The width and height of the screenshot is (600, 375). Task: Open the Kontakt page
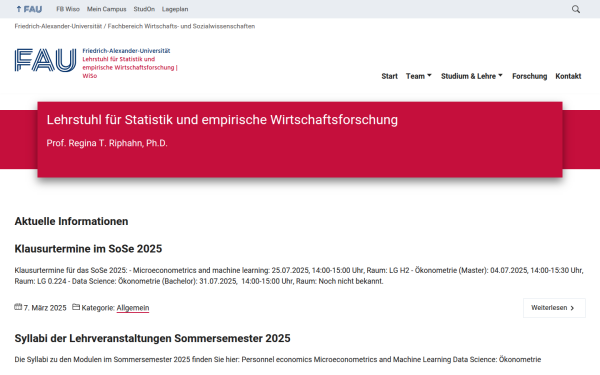click(568, 76)
